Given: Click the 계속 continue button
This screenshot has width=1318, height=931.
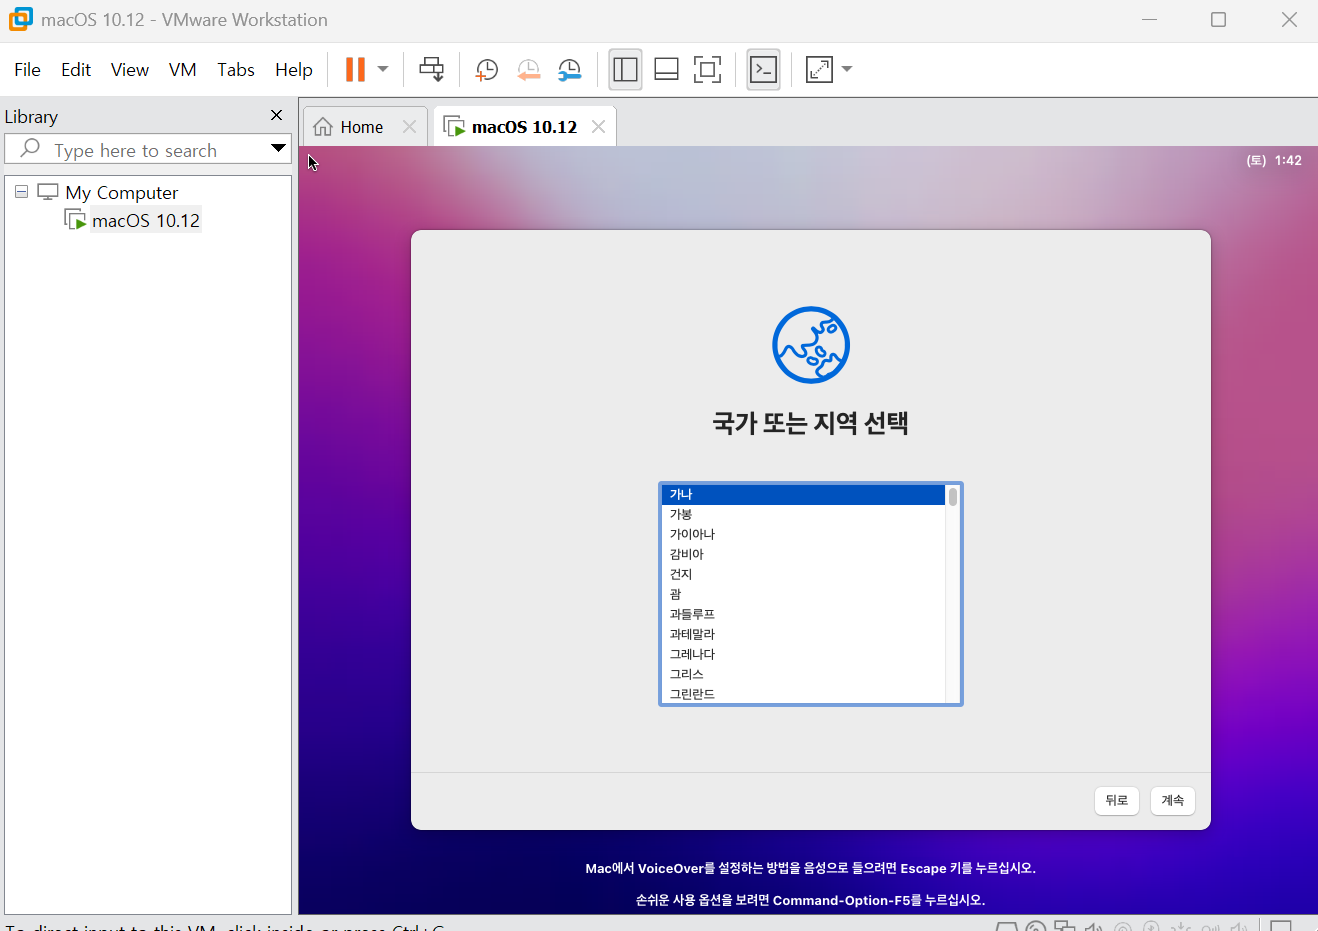Looking at the screenshot, I should pyautogui.click(x=1173, y=800).
